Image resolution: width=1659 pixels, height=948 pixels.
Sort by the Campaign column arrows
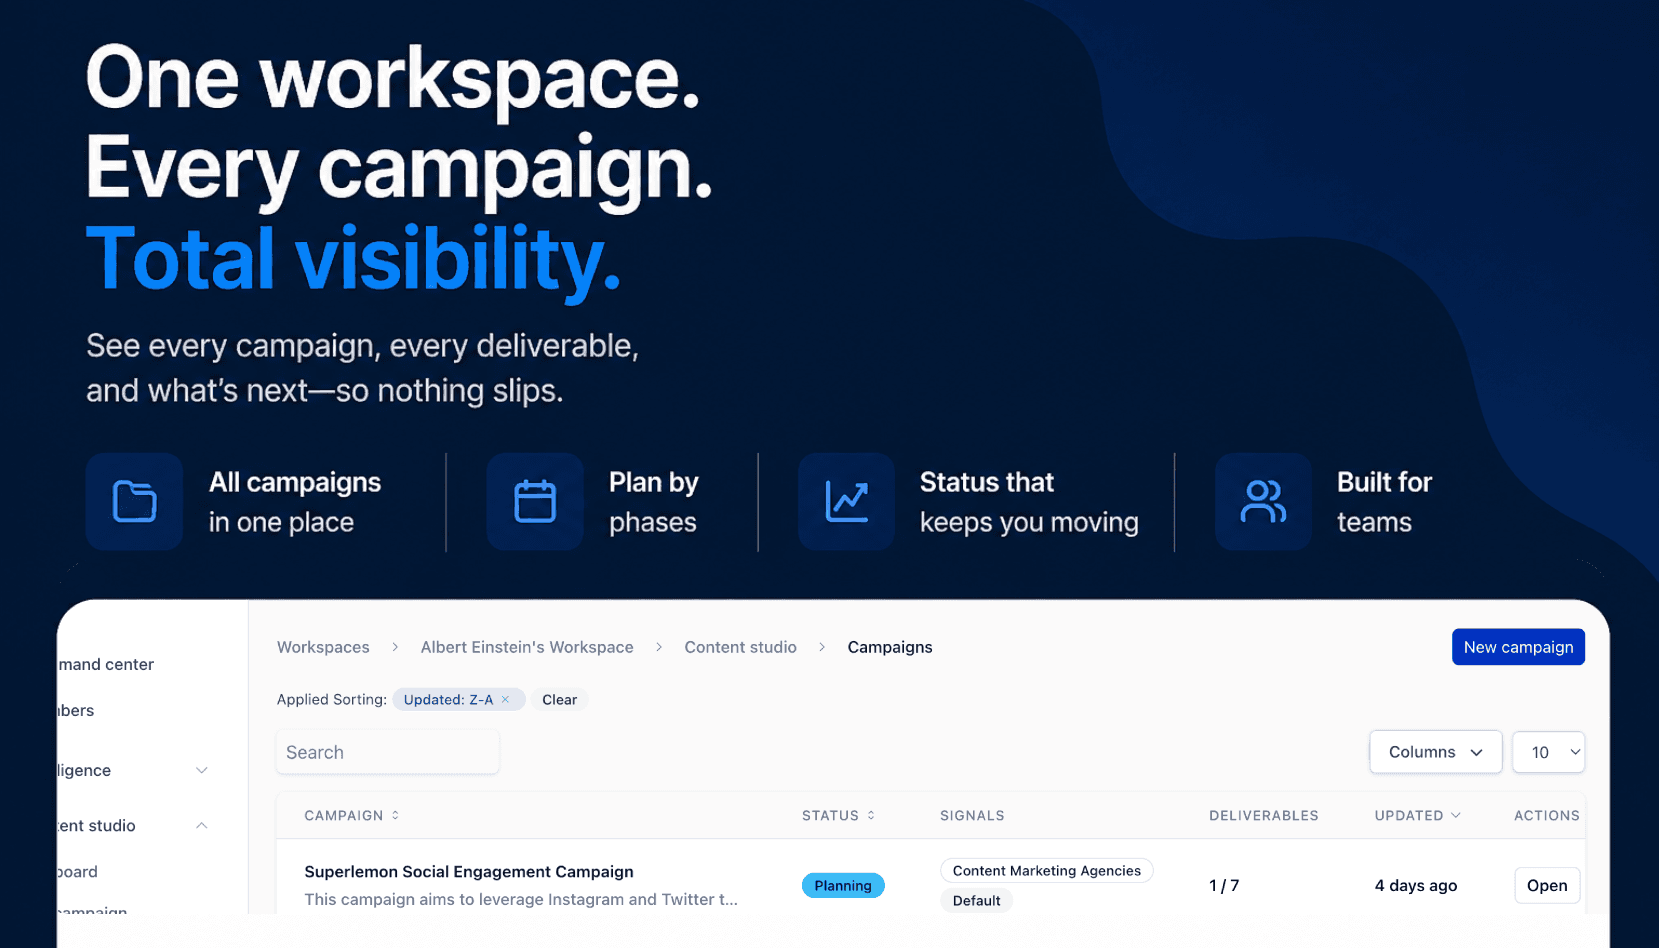[395, 815]
